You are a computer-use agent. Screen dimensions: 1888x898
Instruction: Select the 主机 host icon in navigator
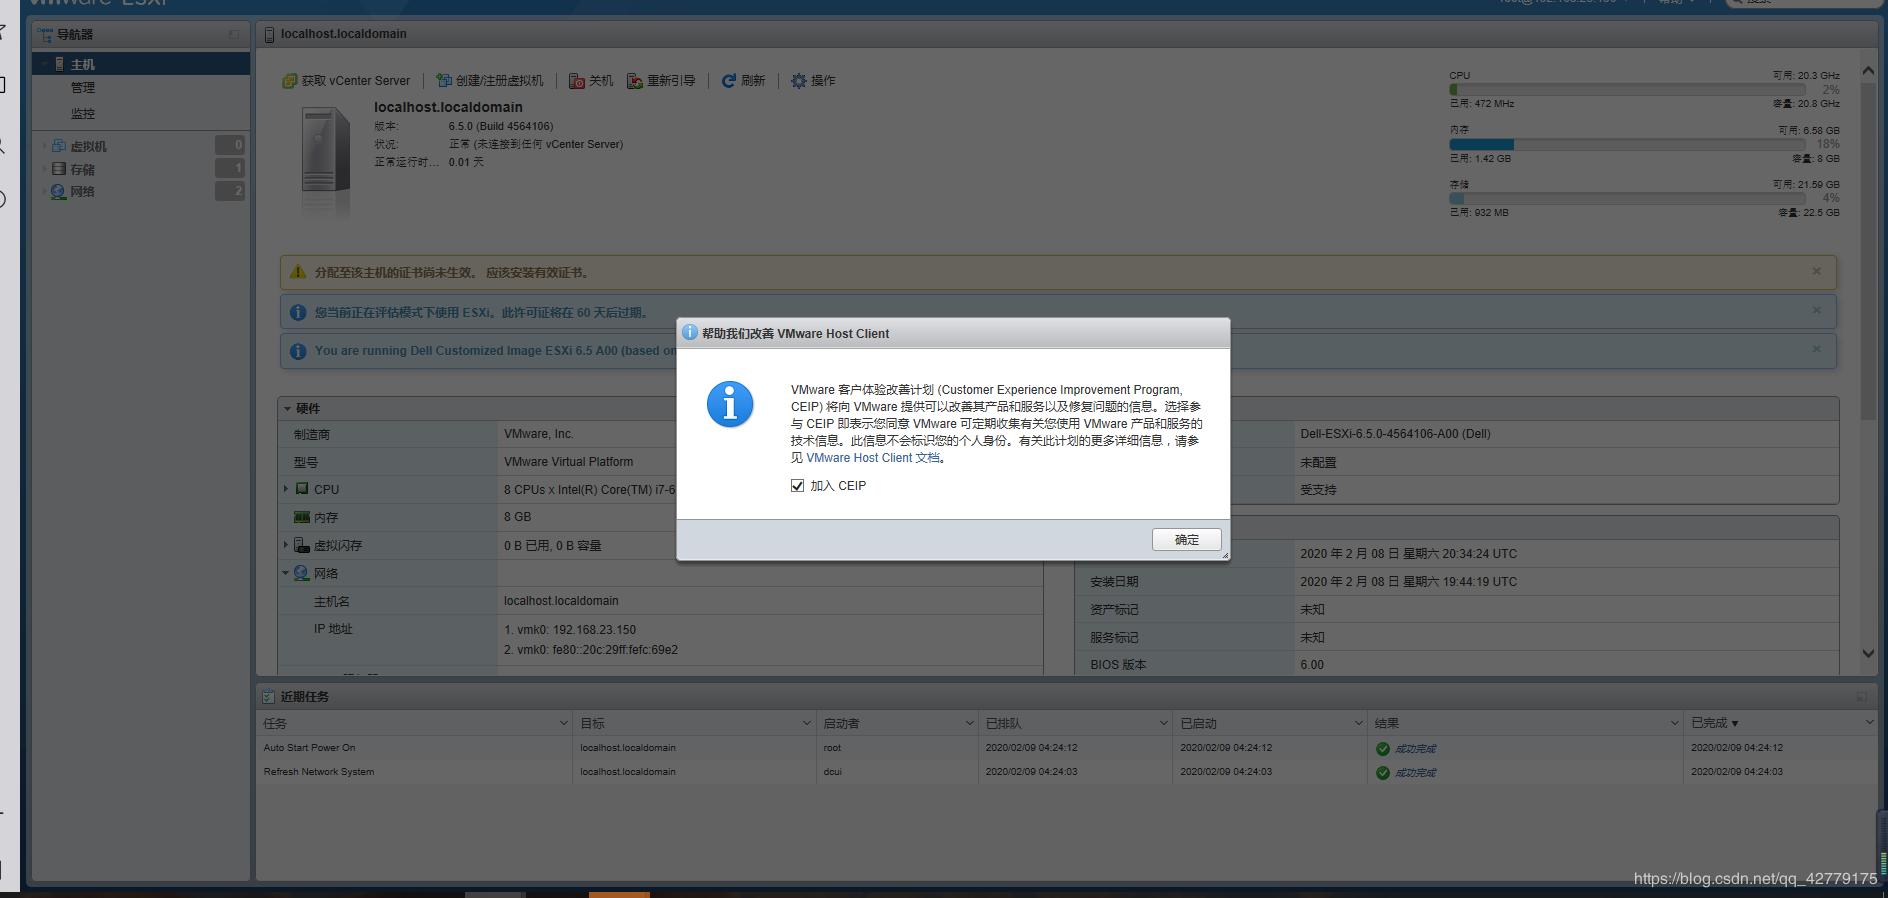click(x=60, y=64)
